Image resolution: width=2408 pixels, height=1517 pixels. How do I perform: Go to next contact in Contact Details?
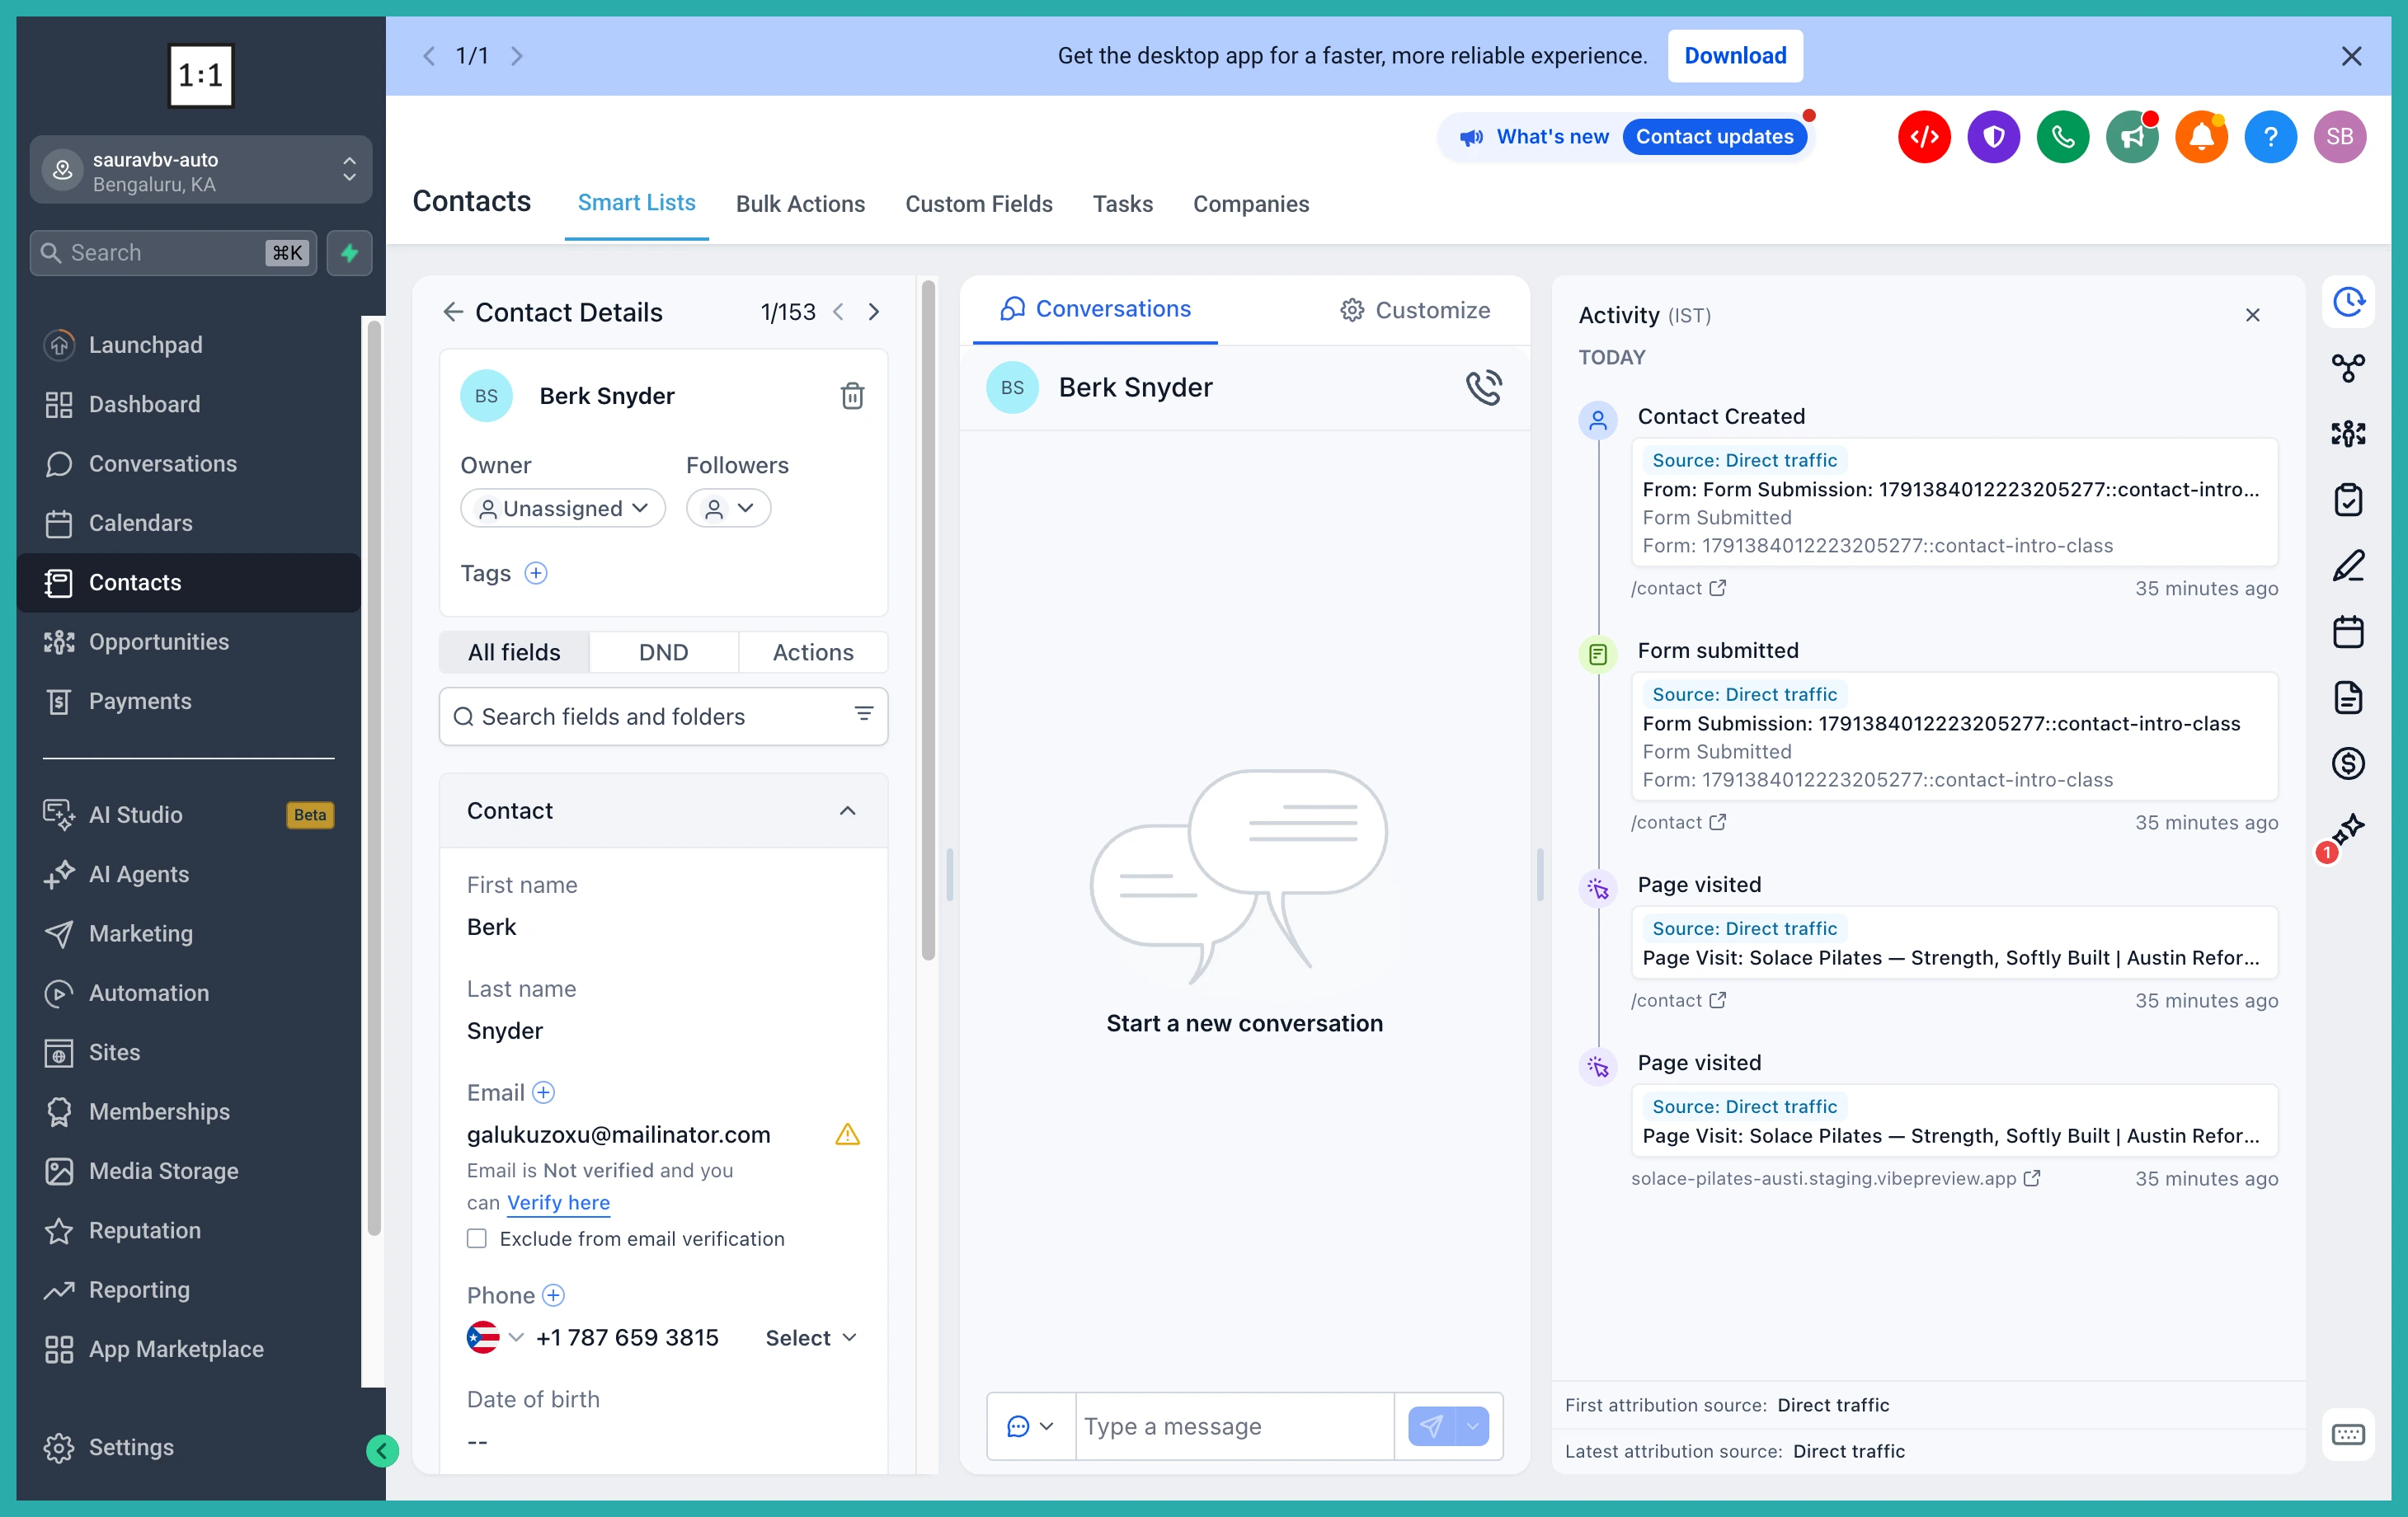(x=874, y=312)
